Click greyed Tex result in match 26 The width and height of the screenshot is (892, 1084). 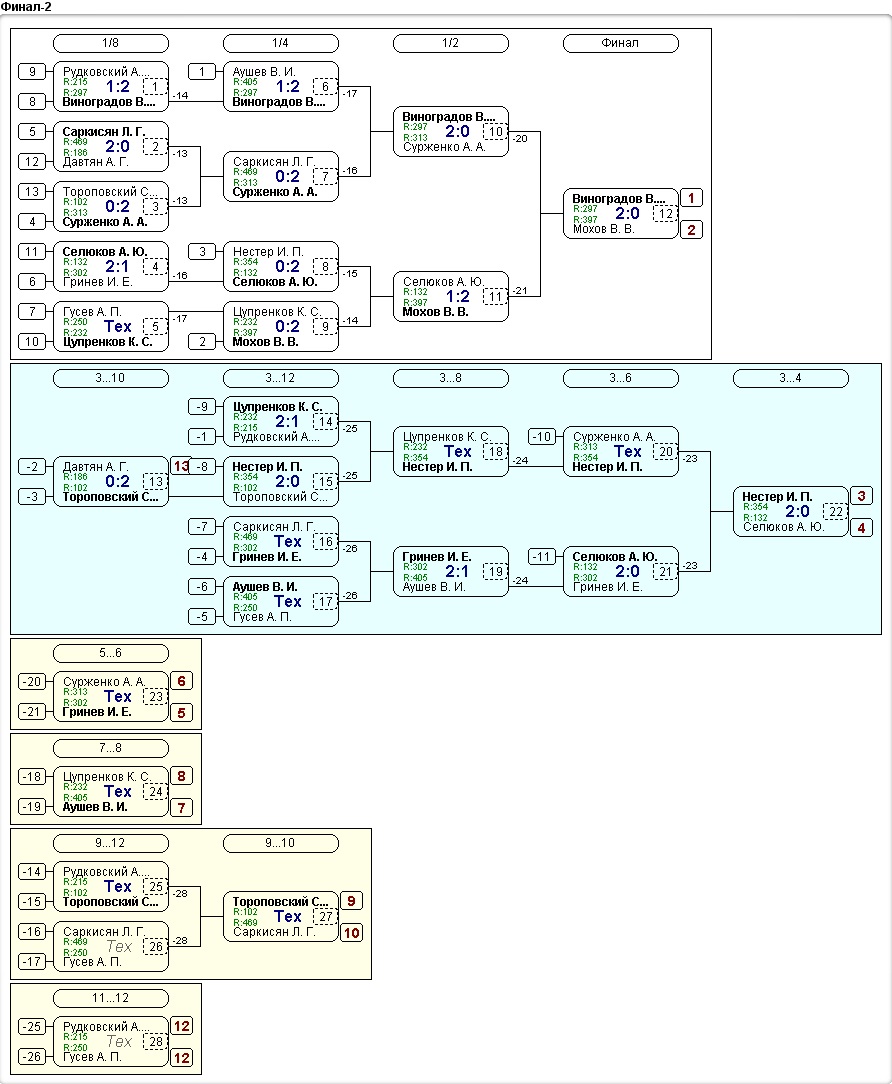[x=119, y=946]
